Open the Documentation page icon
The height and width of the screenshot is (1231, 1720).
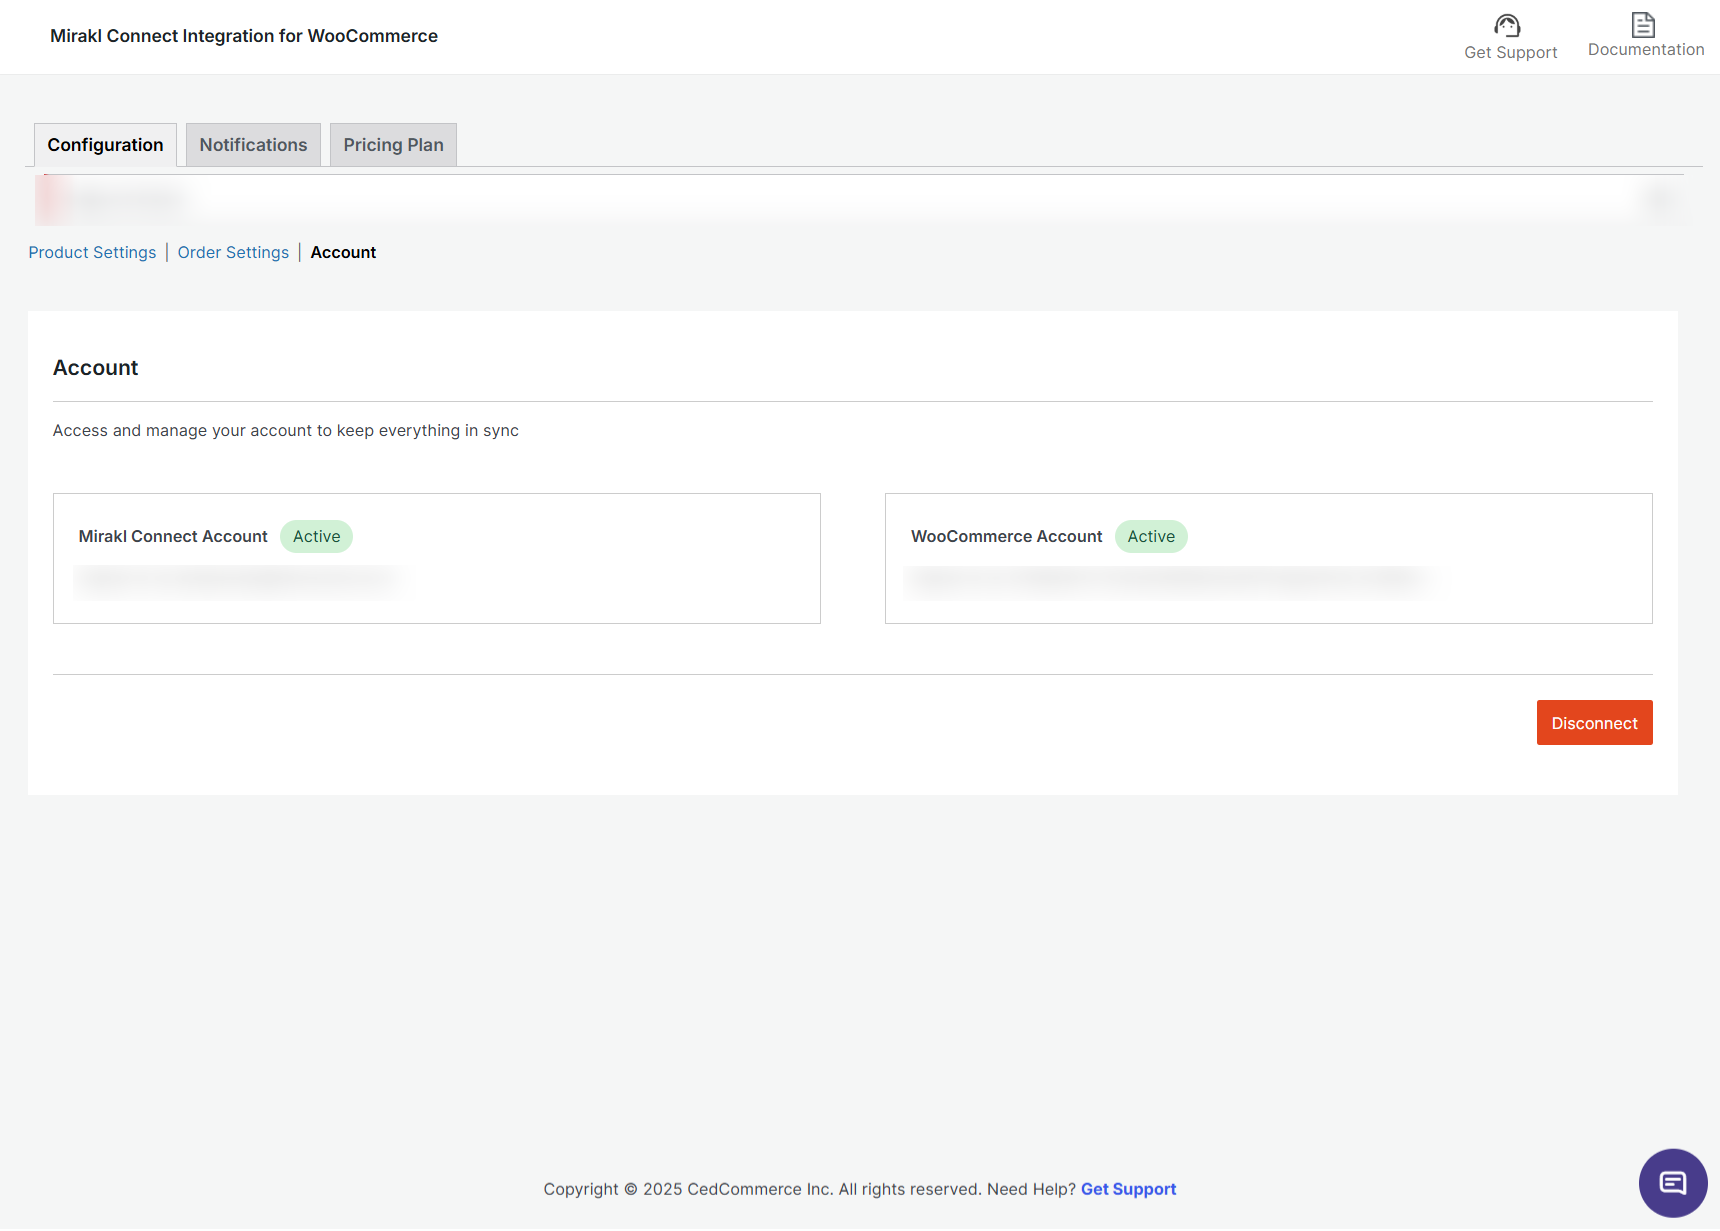click(1643, 24)
